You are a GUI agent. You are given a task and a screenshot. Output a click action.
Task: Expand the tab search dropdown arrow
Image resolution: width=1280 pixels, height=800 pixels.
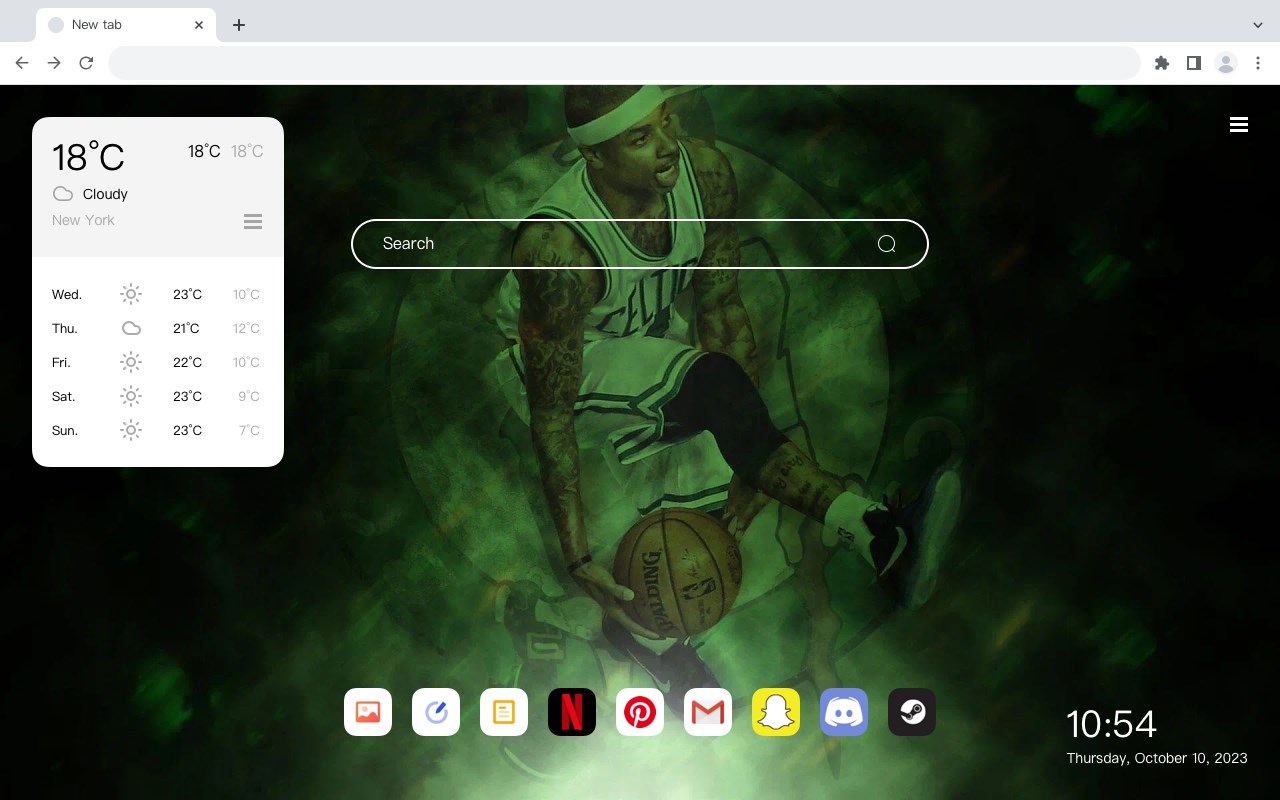1258,25
